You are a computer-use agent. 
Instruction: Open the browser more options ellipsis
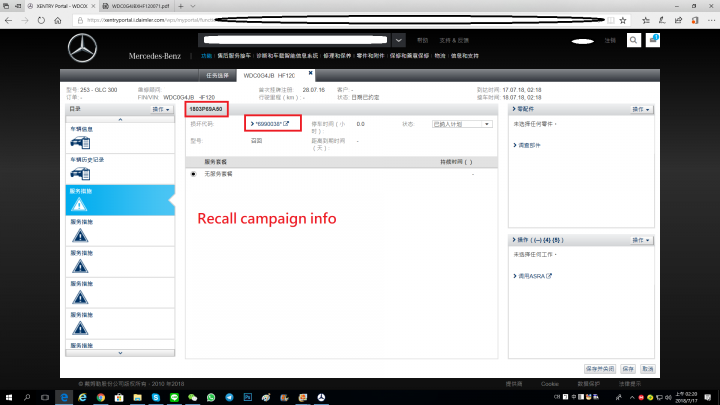[x=711, y=20]
